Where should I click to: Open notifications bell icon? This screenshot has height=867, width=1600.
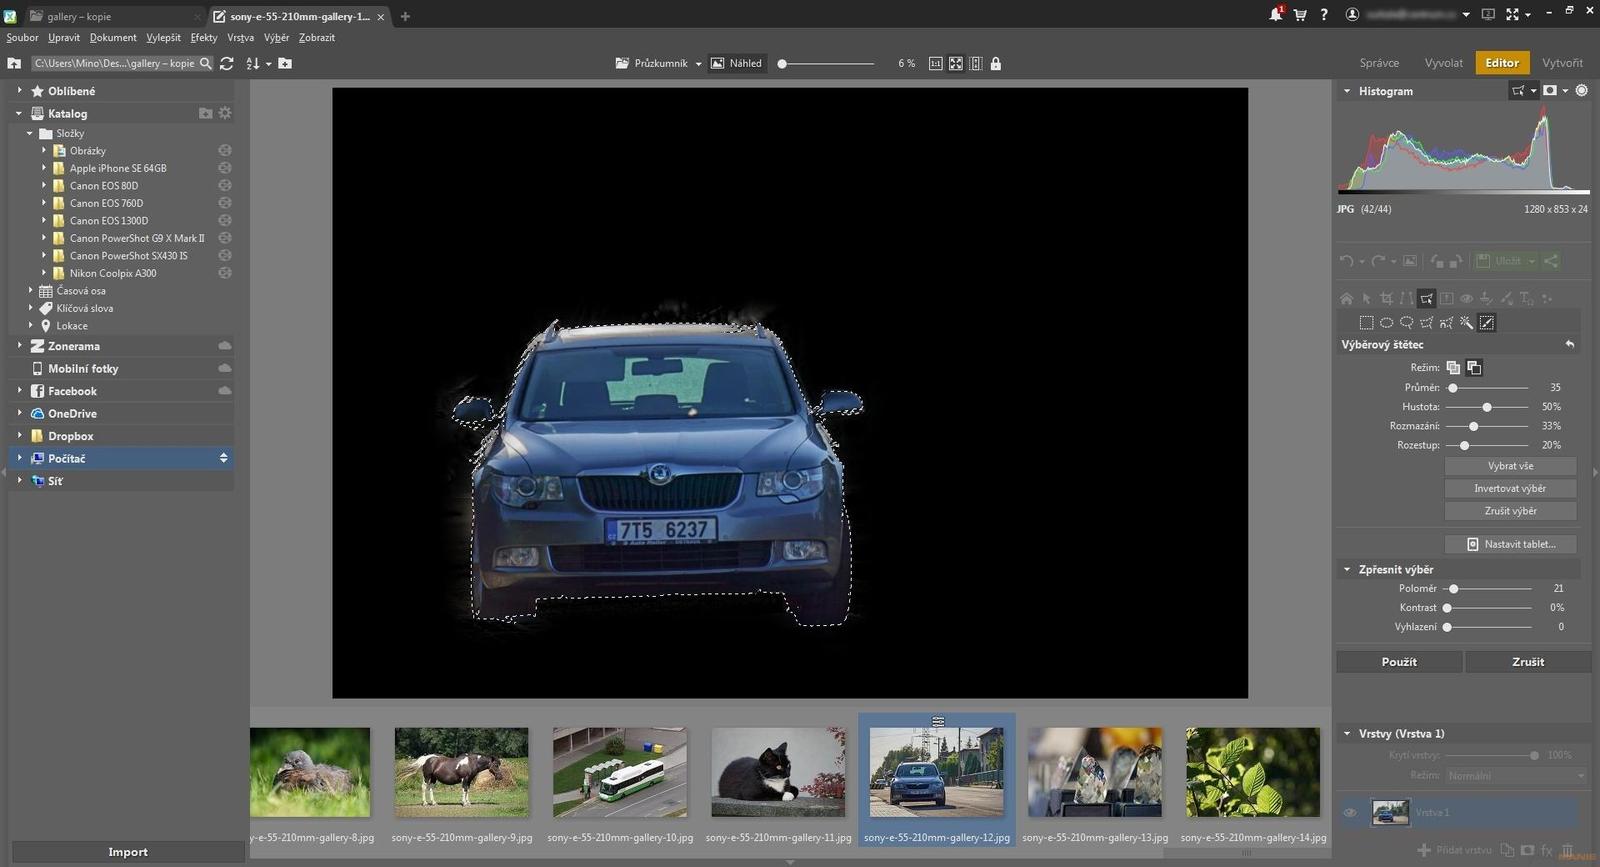1276,14
